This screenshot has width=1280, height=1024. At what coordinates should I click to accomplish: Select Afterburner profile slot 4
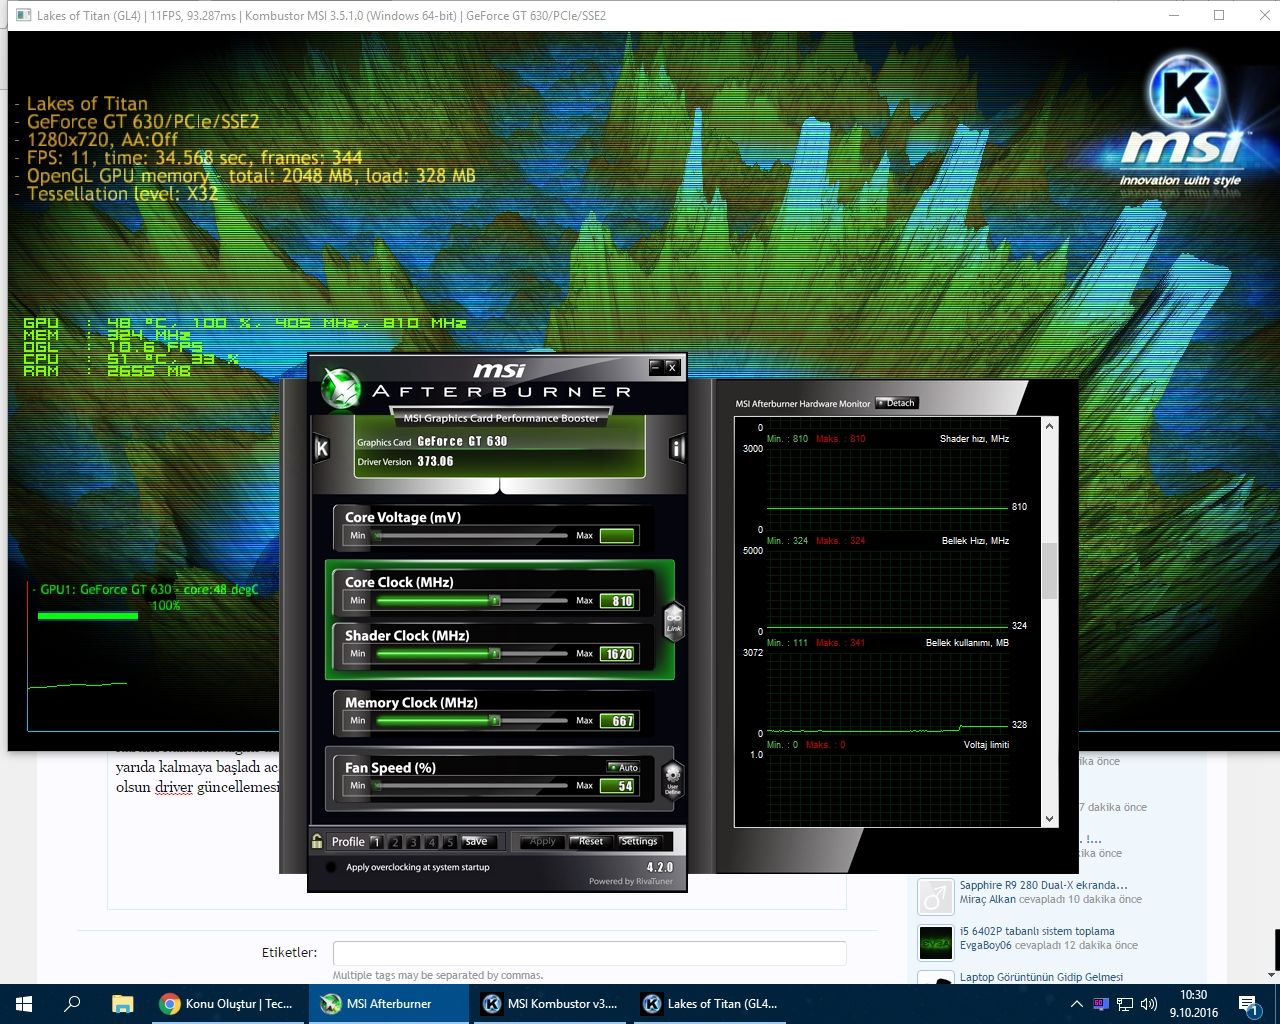[x=432, y=842]
